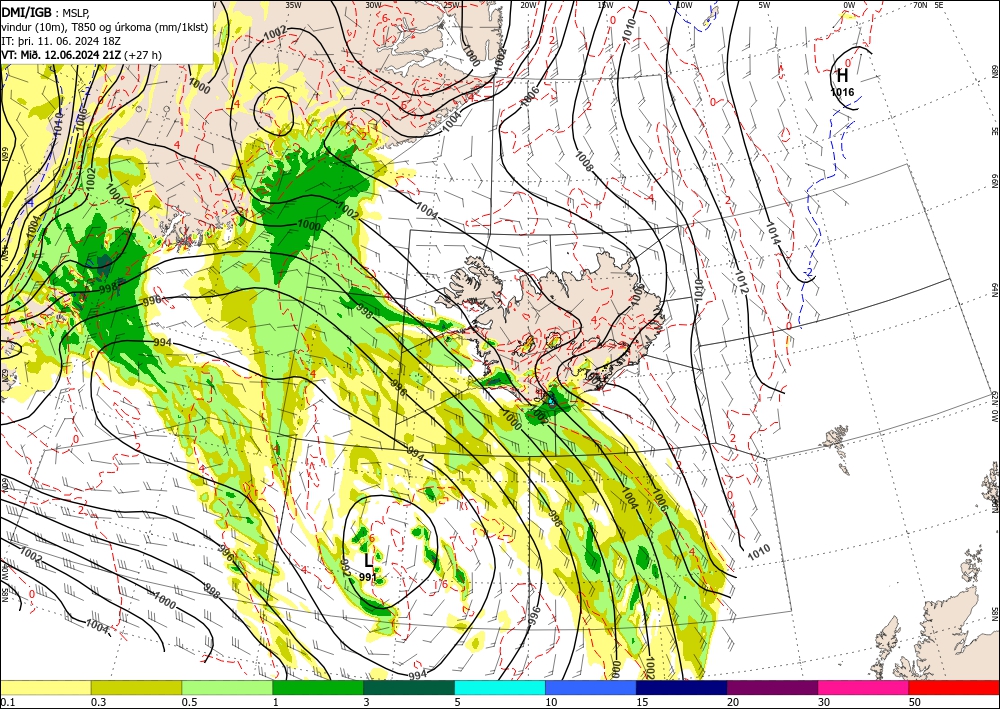Click the legend value 0.1
Image resolution: width=1000 pixels, height=709 pixels.
click(x=7, y=702)
